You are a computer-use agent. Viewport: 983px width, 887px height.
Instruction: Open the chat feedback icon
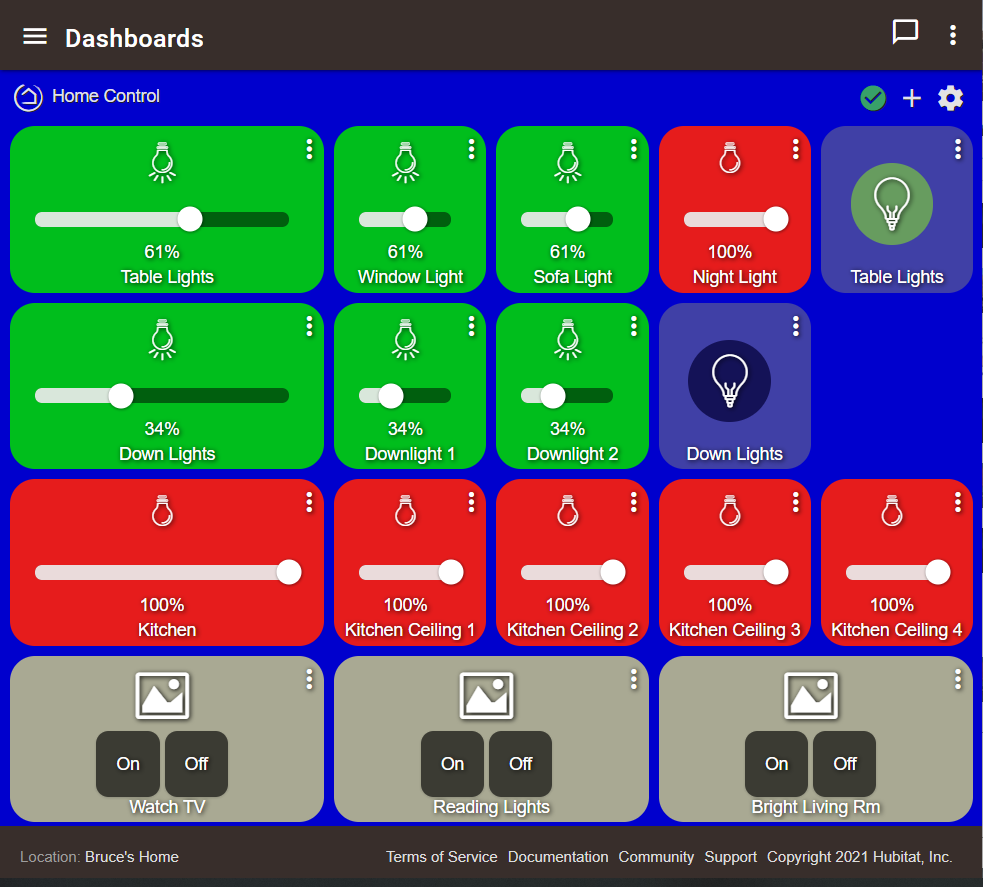pyautogui.click(x=905, y=32)
